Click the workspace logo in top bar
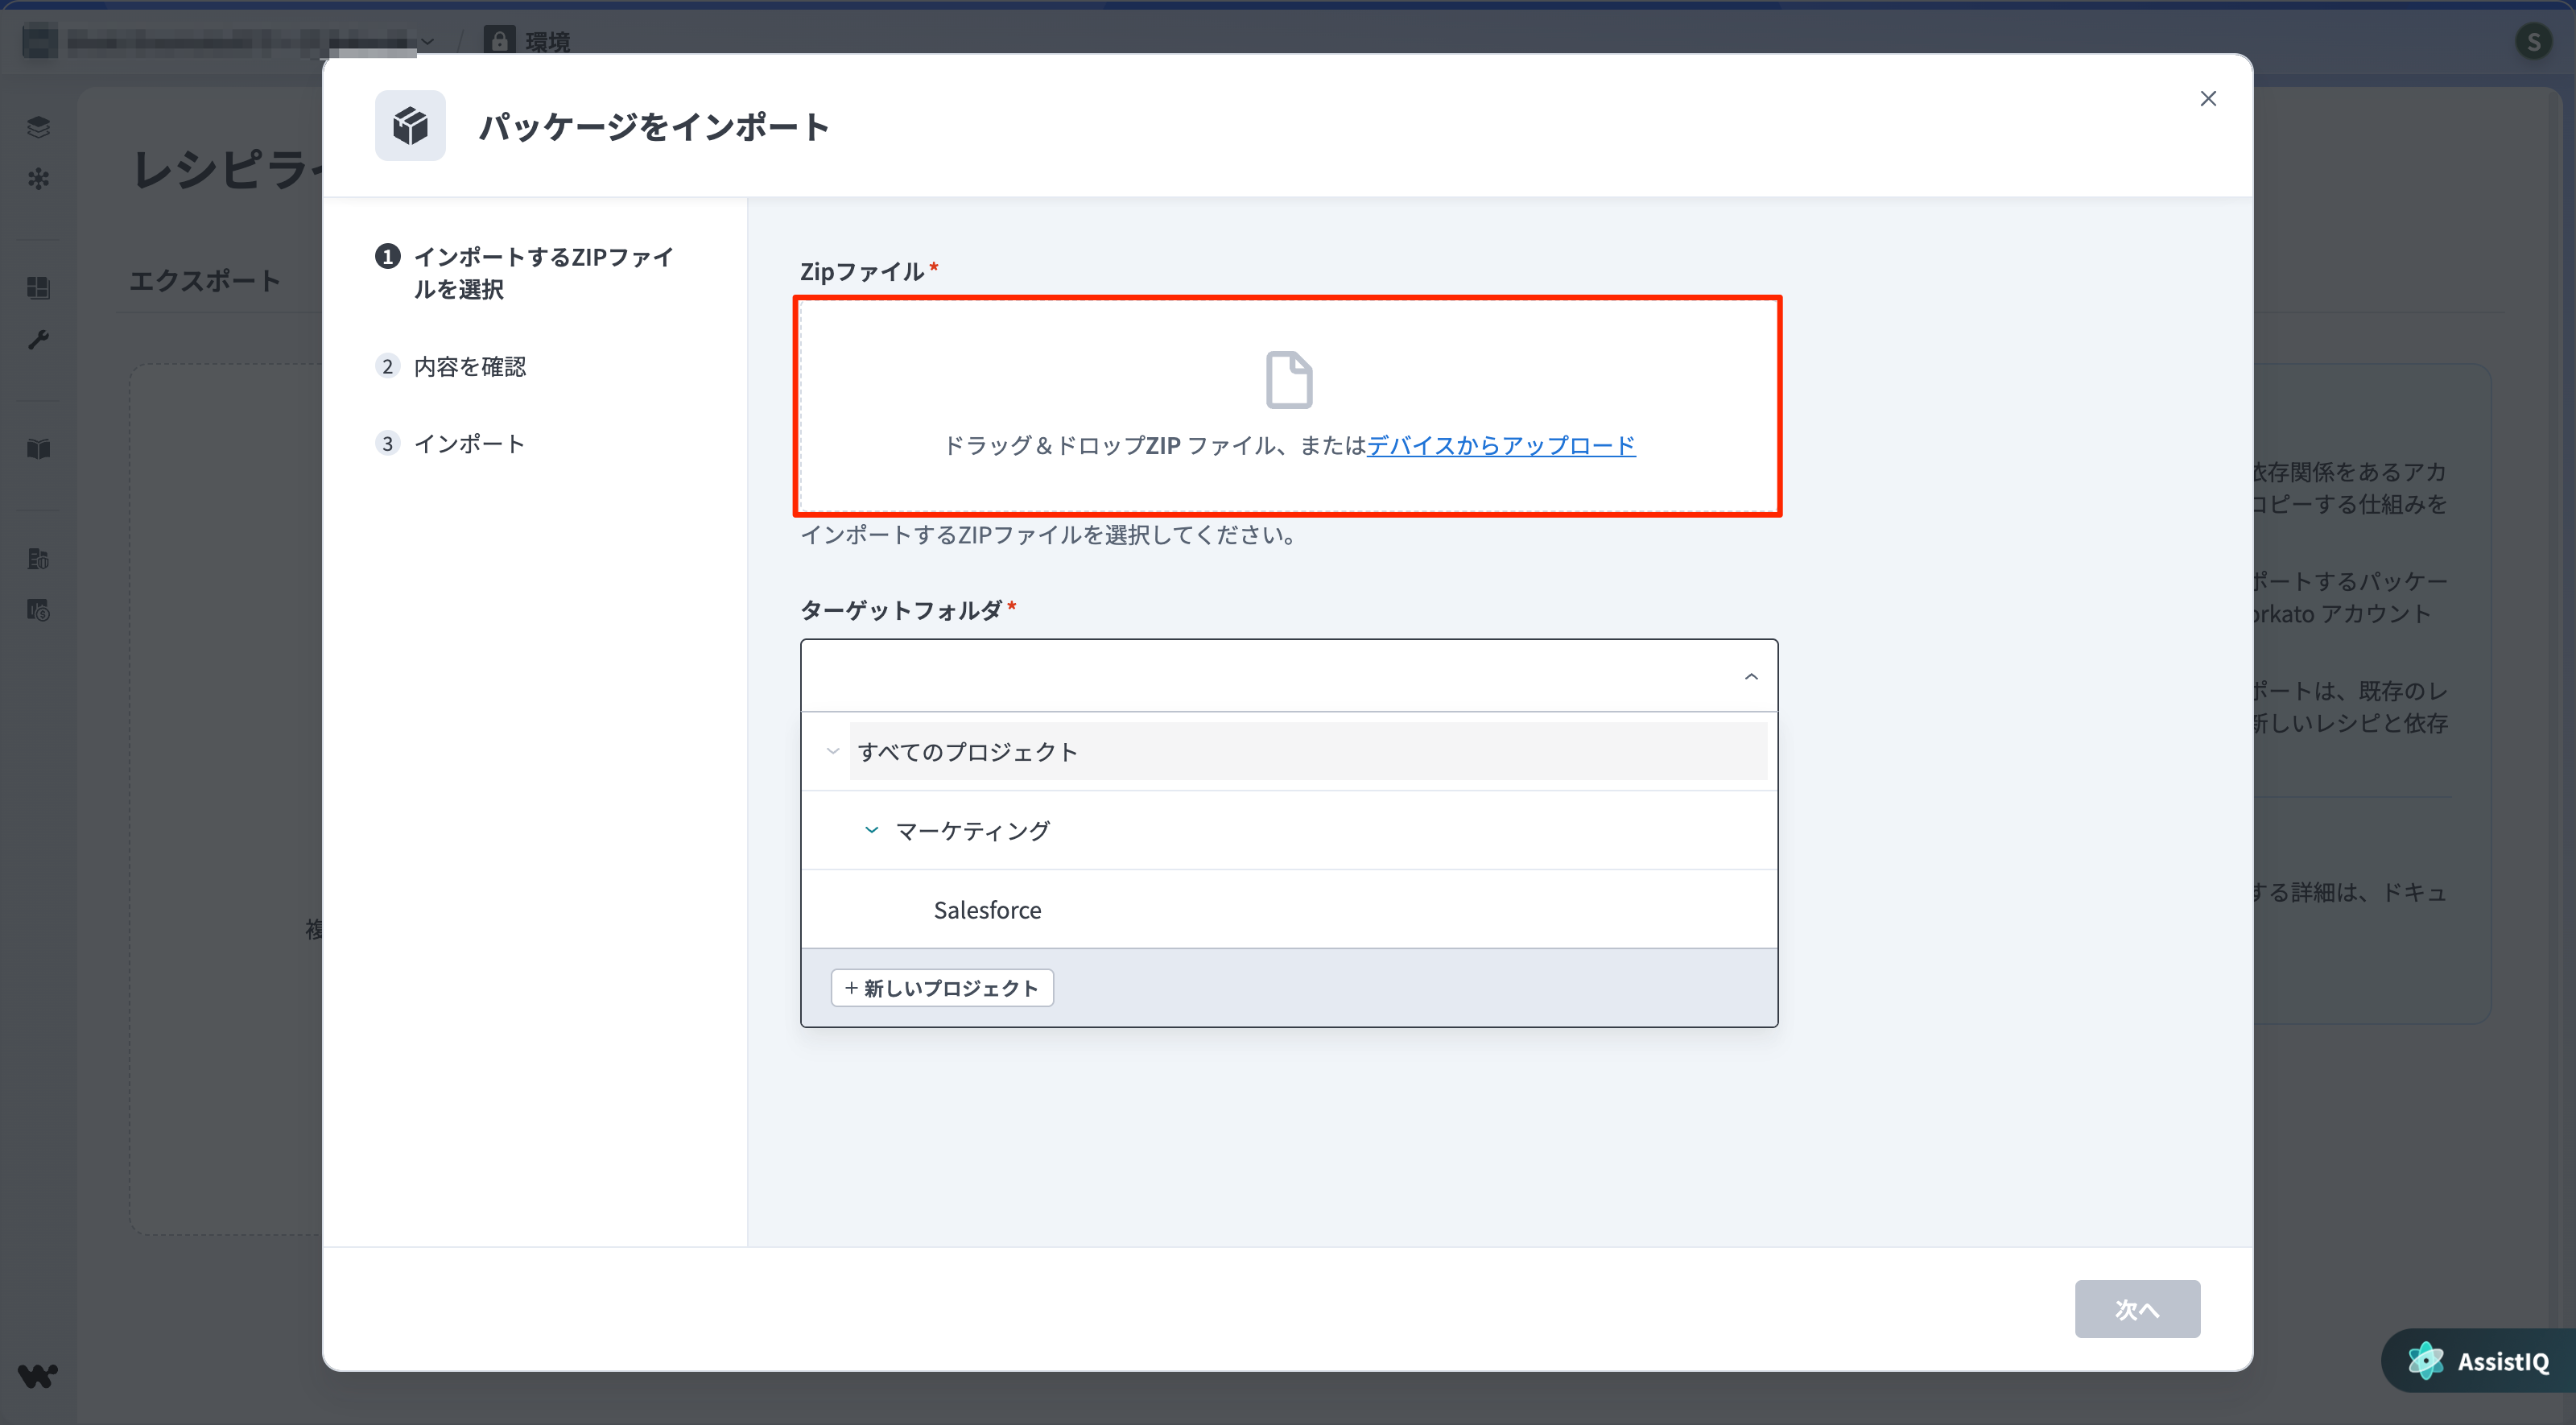 [x=40, y=41]
